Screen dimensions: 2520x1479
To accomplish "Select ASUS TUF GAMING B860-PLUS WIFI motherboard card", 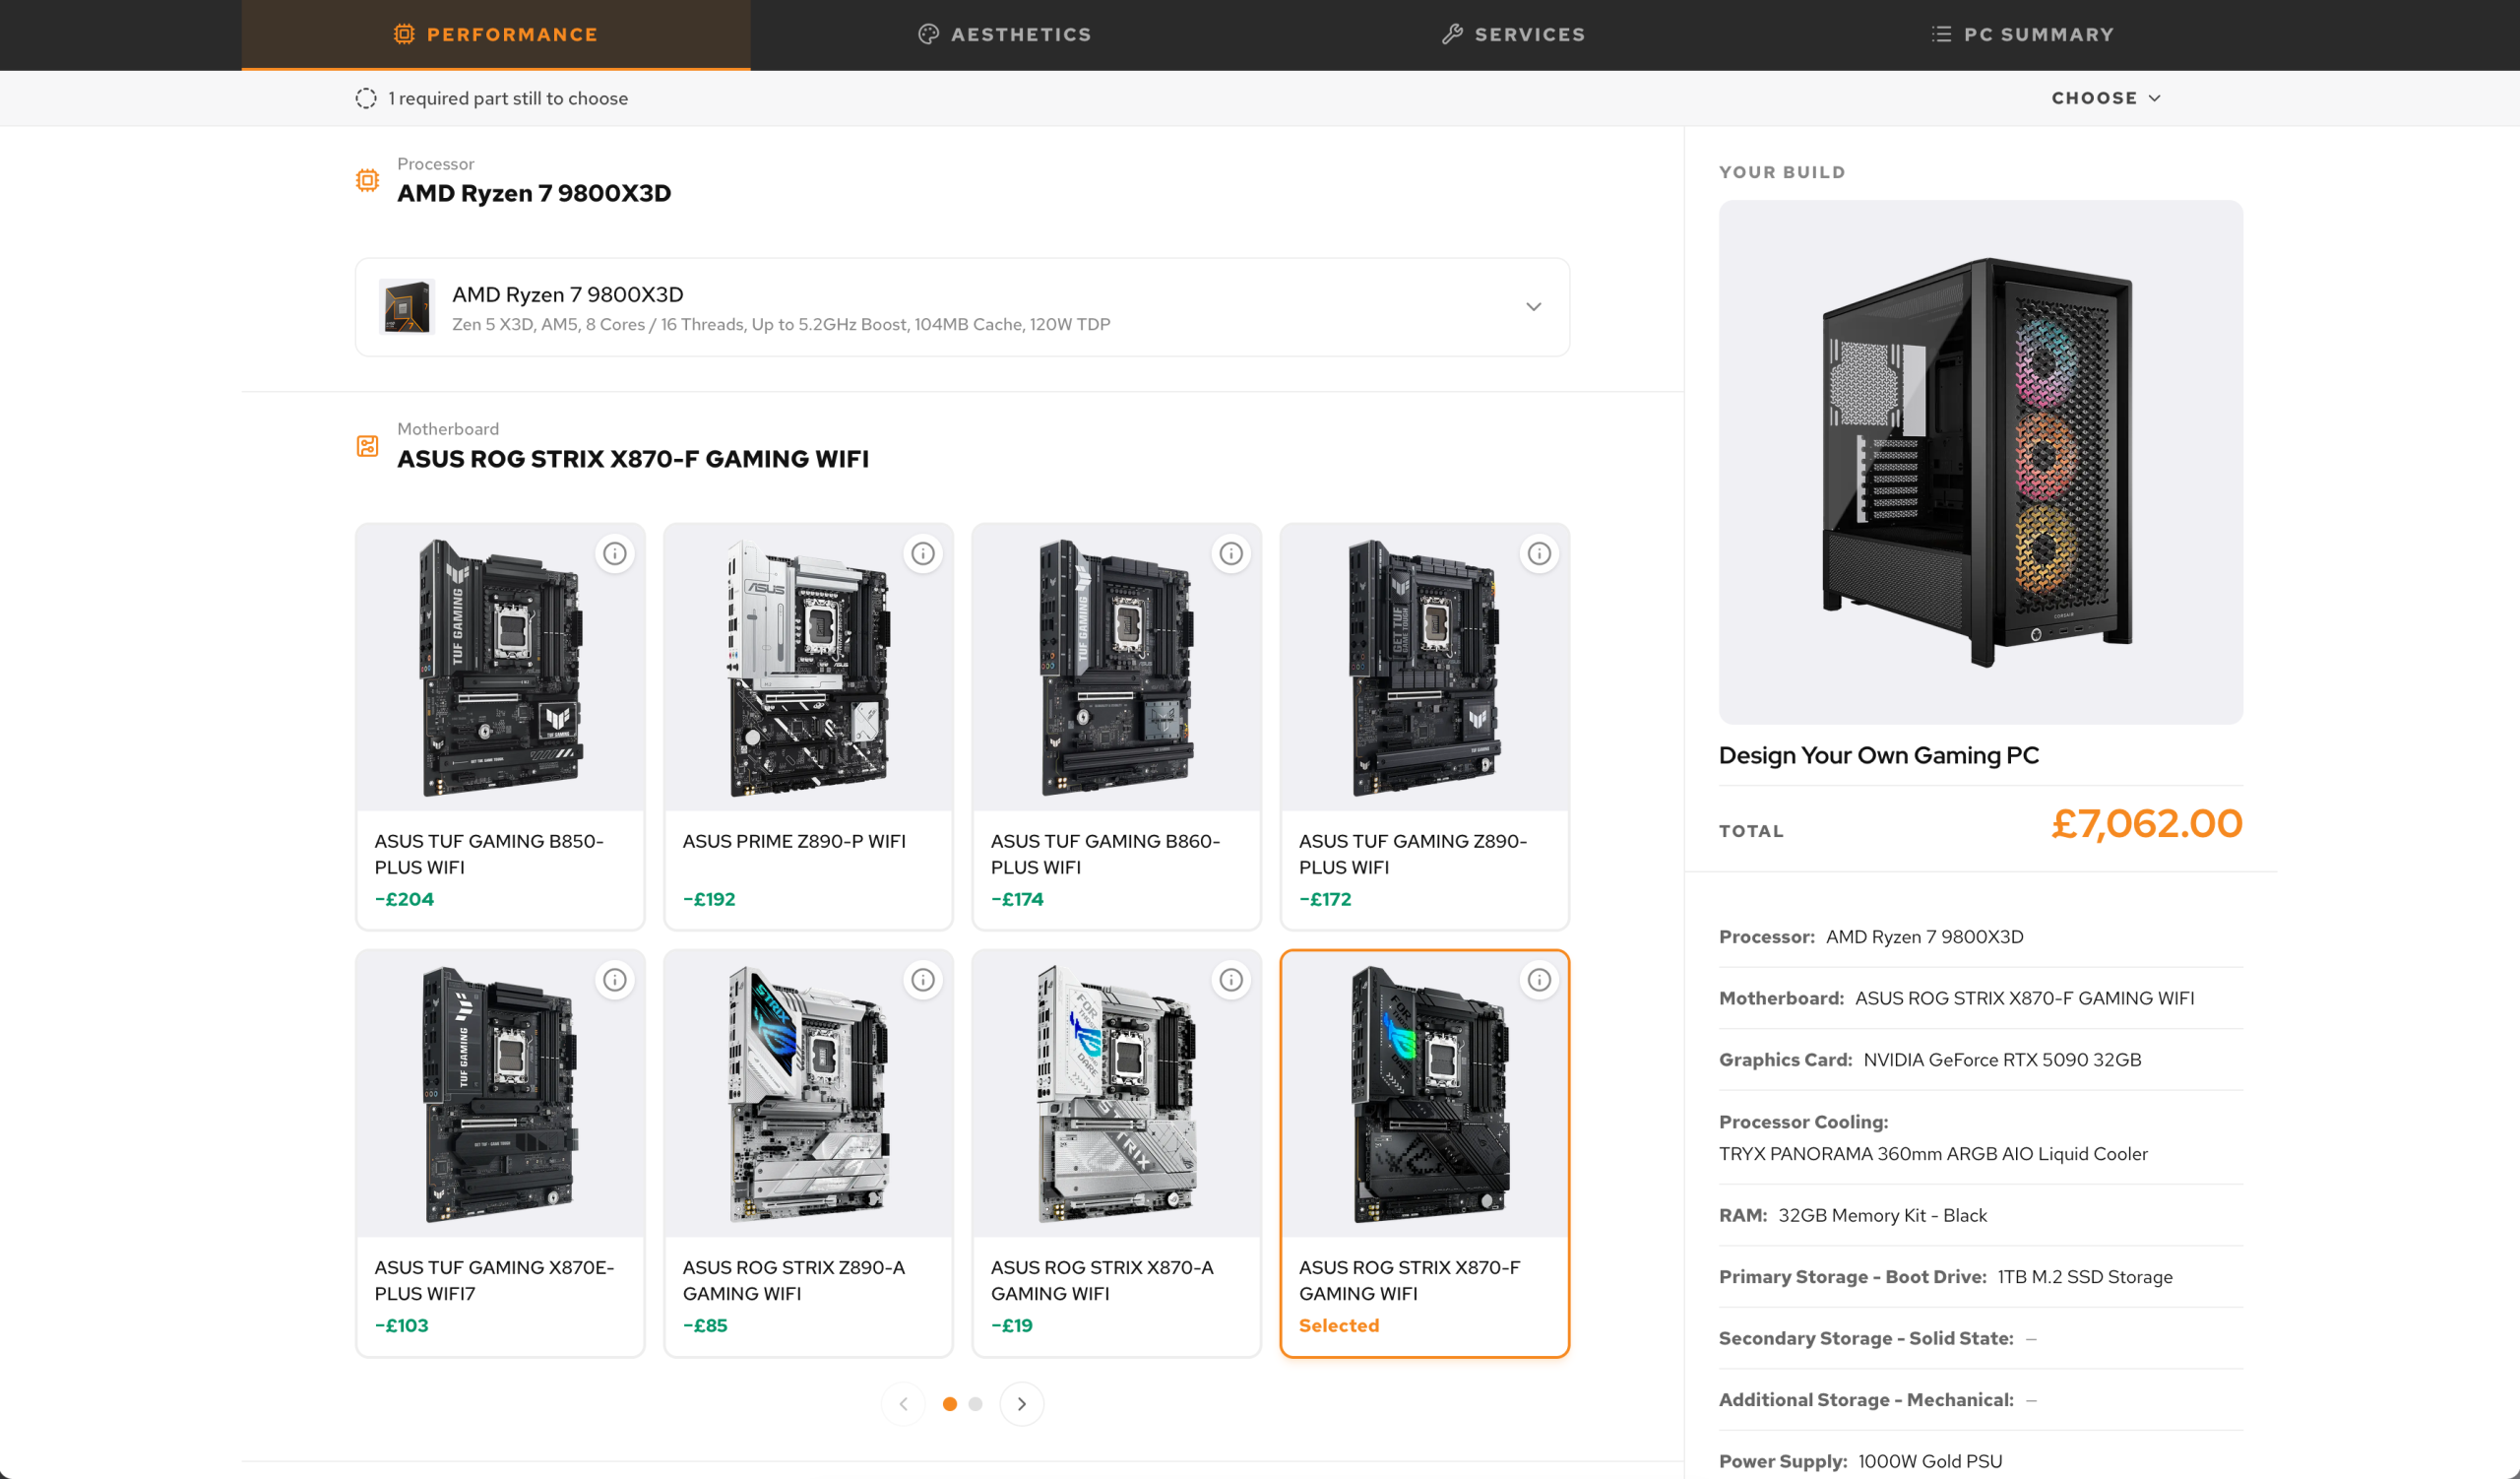I will (1116, 726).
